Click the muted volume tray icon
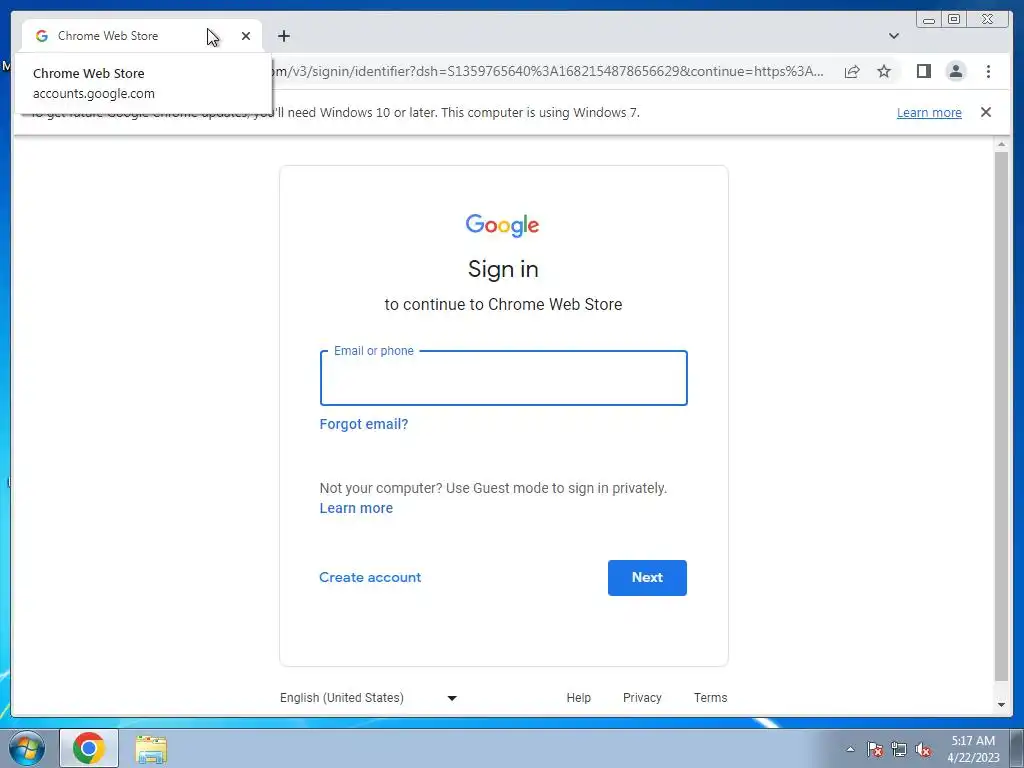1024x768 pixels. click(x=923, y=749)
